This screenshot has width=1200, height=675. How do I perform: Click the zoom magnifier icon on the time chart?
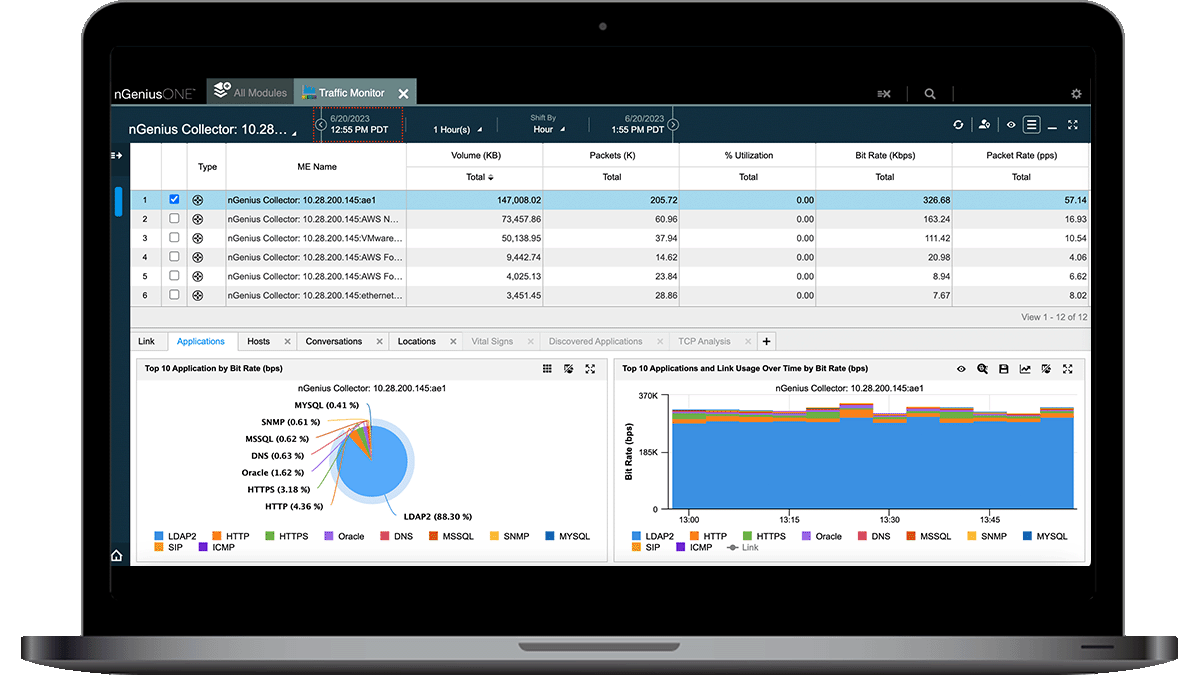982,369
